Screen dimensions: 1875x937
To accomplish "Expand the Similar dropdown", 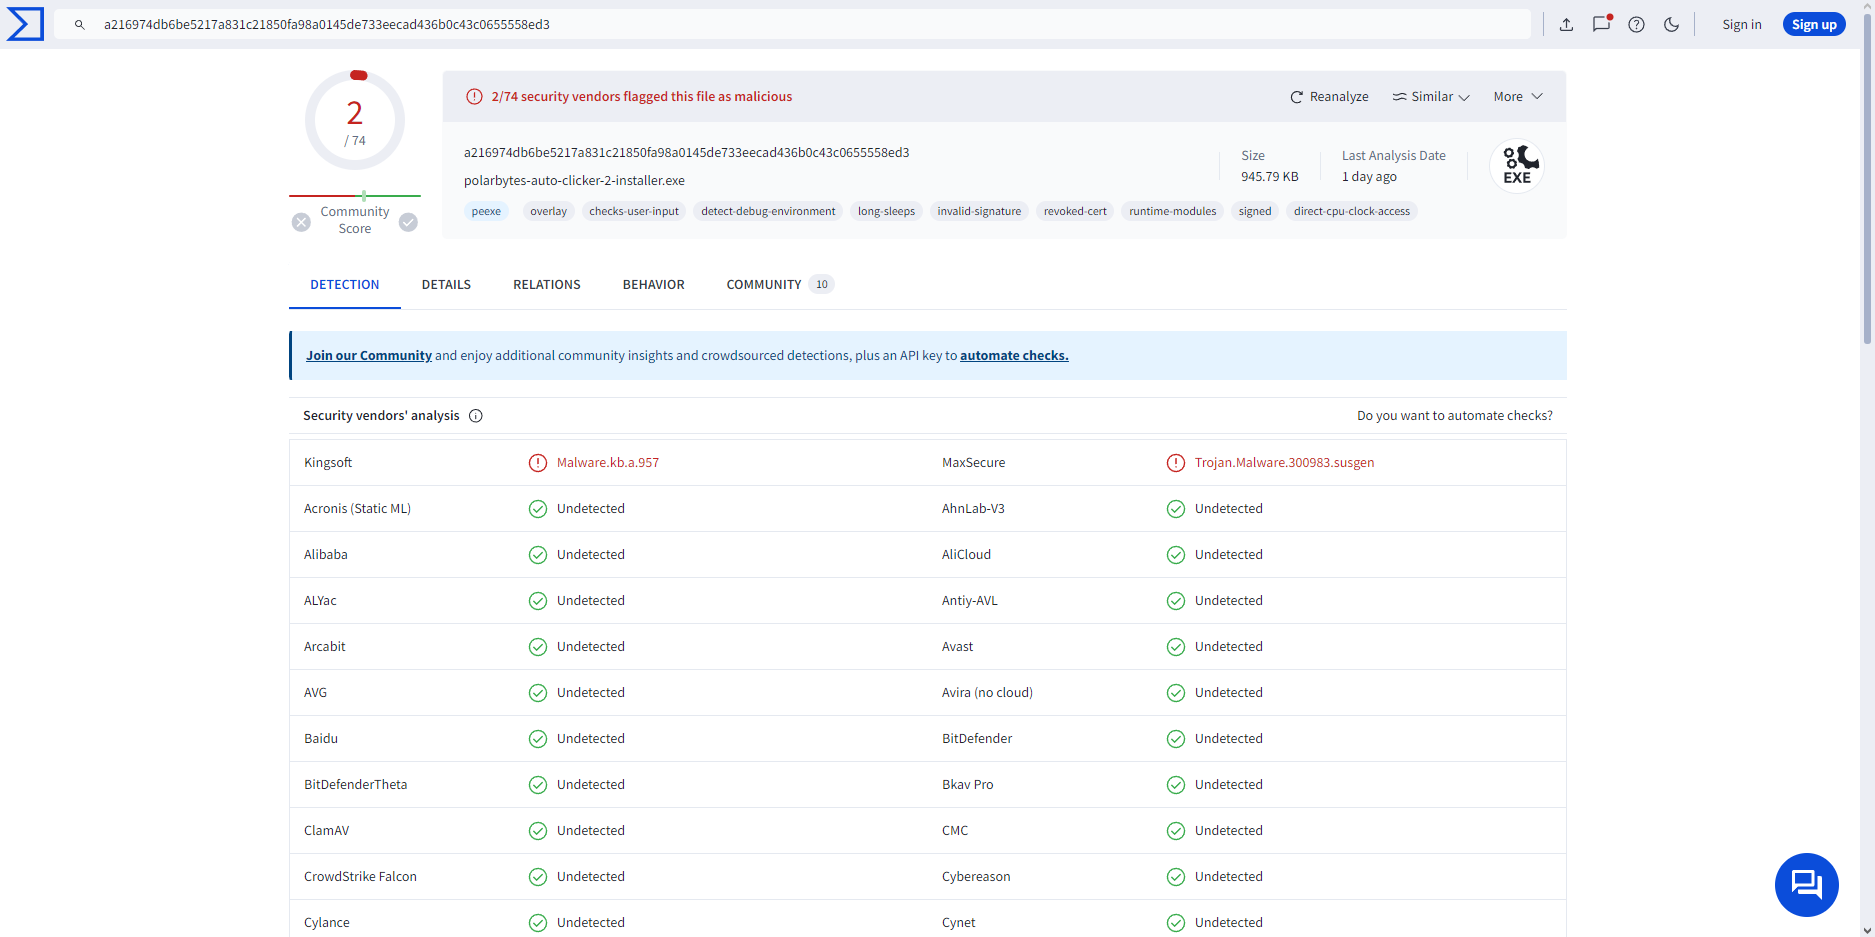I will 1431,97.
